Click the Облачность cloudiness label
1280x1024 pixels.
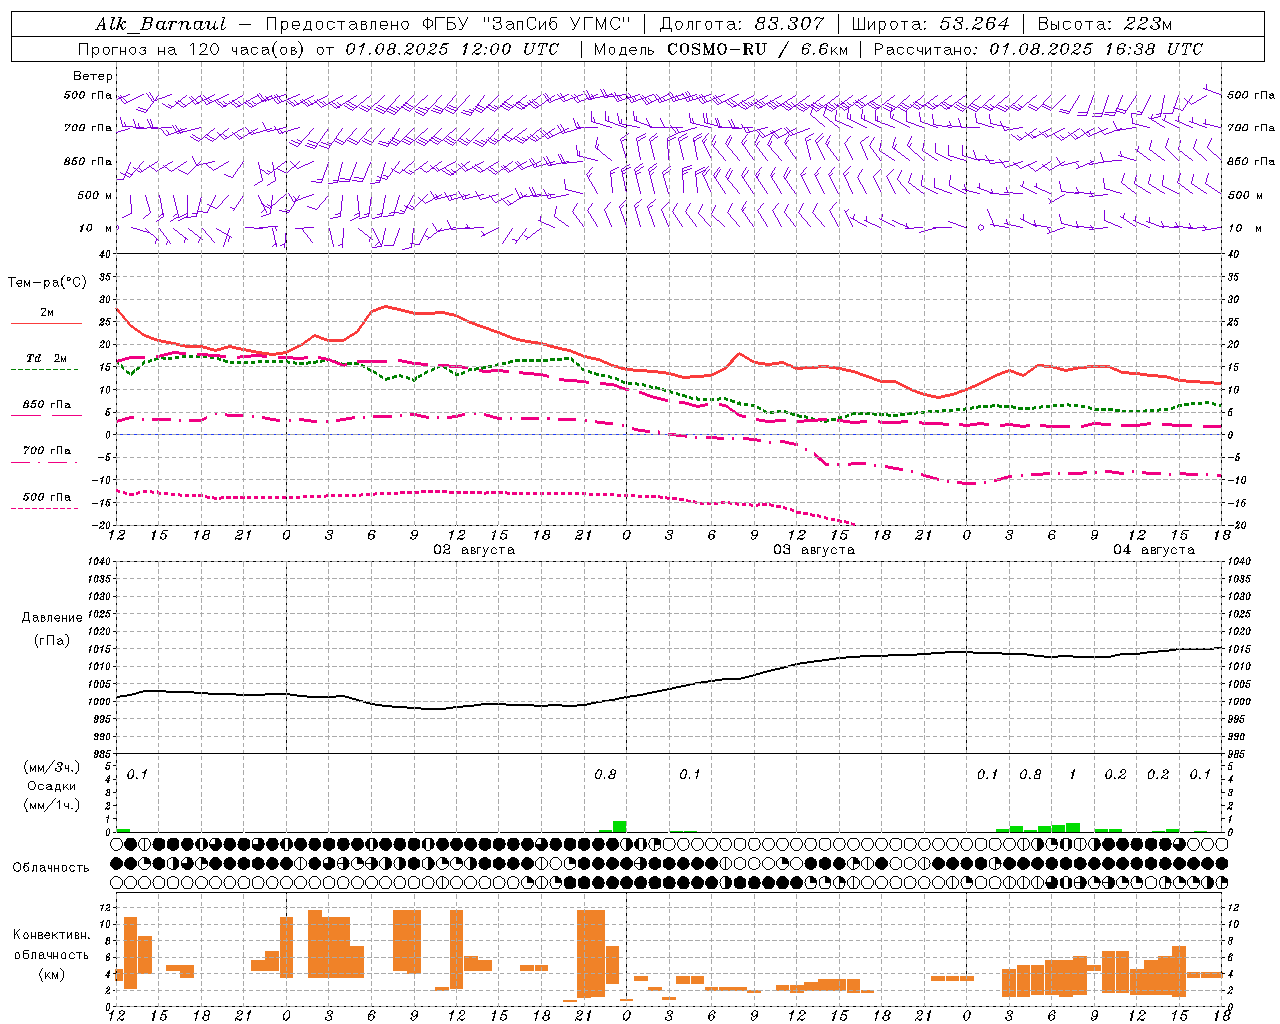[x=51, y=868]
